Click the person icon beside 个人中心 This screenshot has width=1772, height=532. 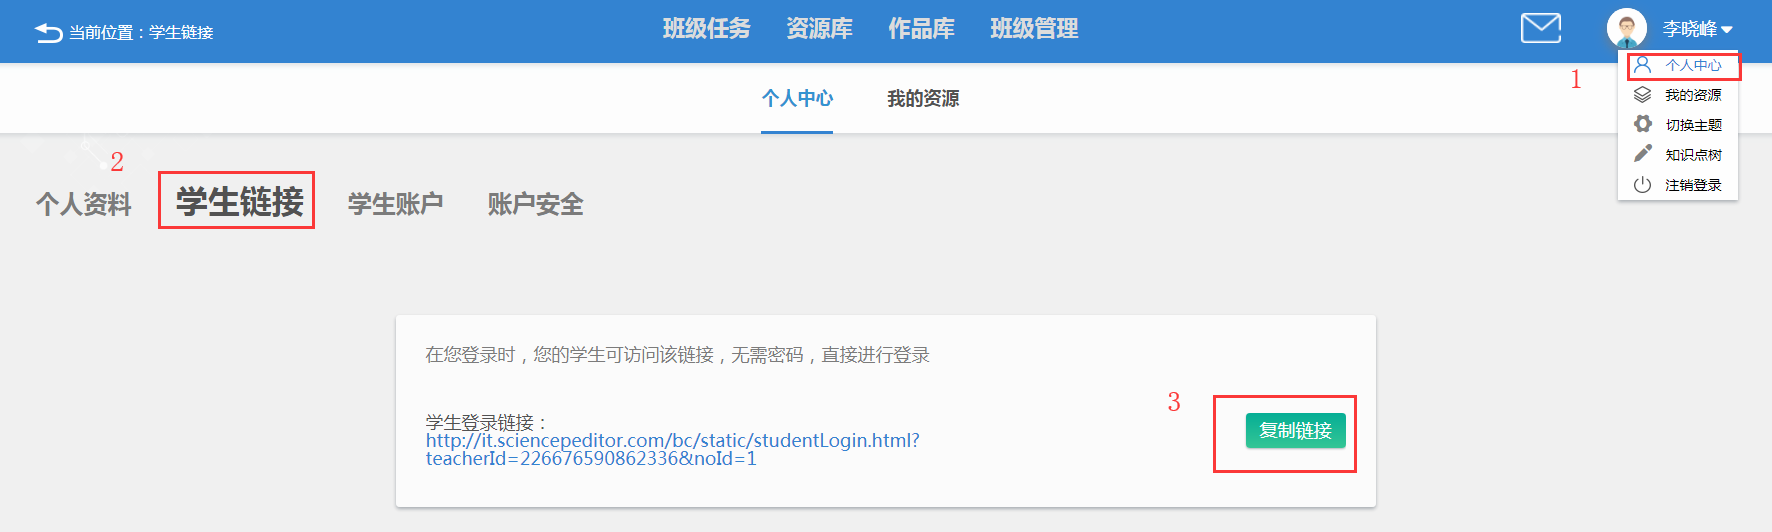[x=1642, y=65]
